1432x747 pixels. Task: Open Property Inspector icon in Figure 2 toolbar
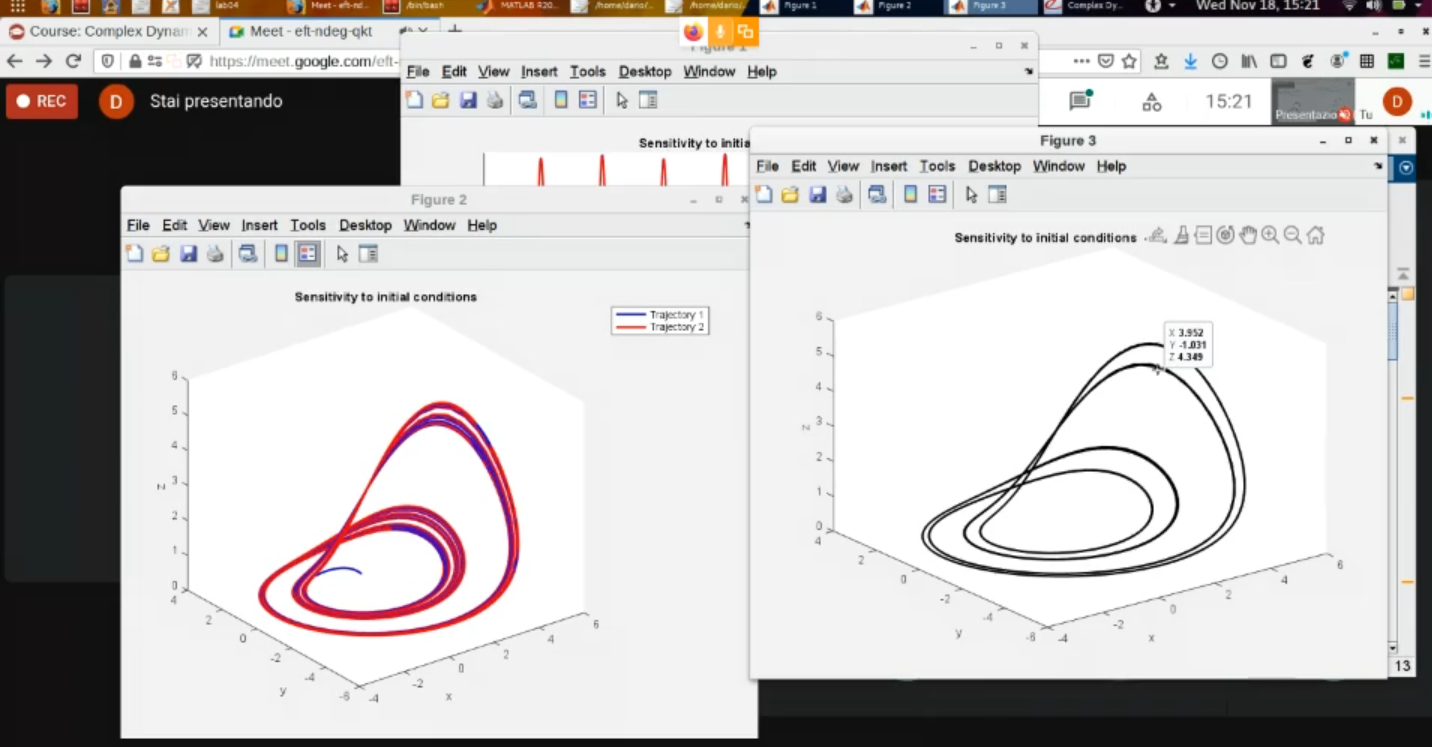(x=368, y=254)
